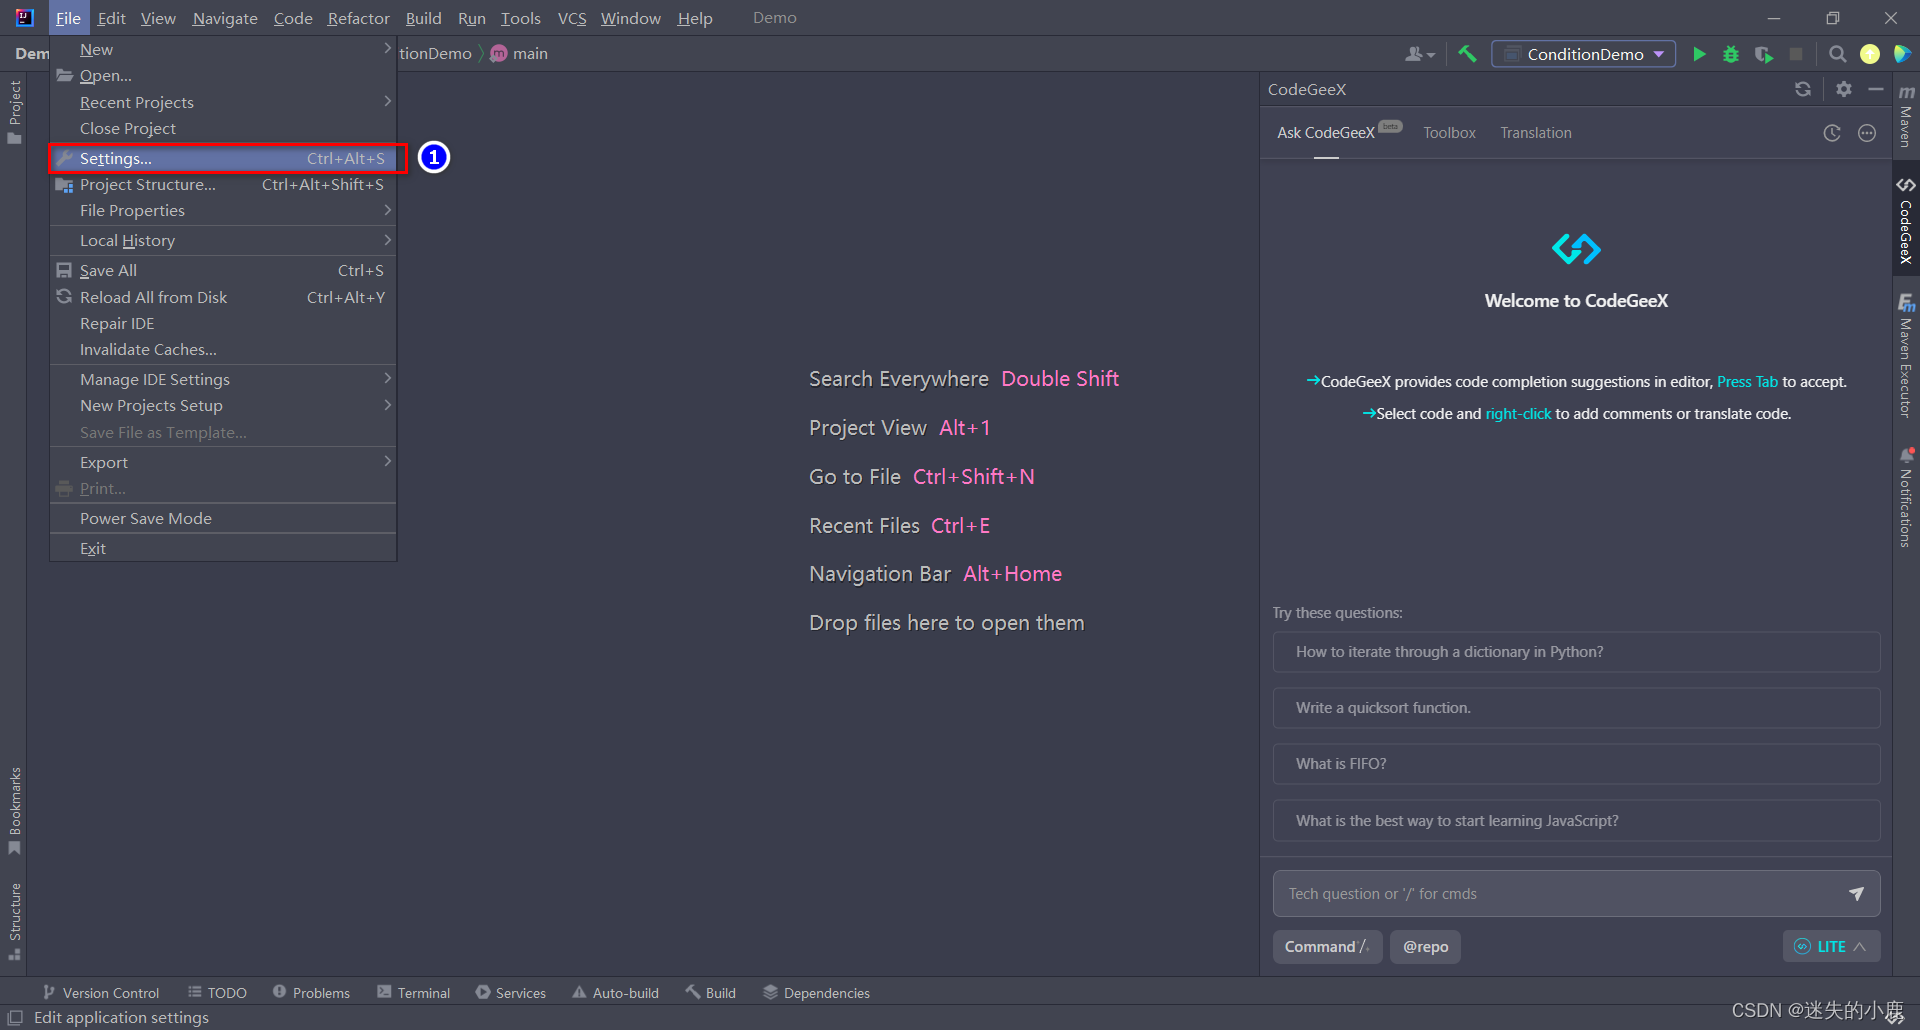1920x1030 pixels.
Task: Click Python dictionary iteration suggestion
Action: [1576, 652]
